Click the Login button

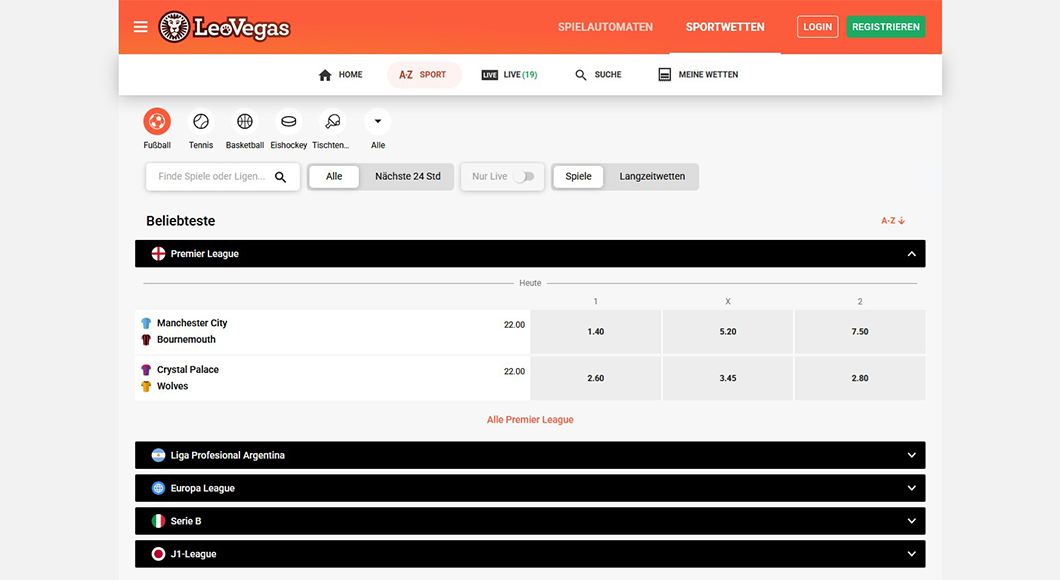[817, 27]
